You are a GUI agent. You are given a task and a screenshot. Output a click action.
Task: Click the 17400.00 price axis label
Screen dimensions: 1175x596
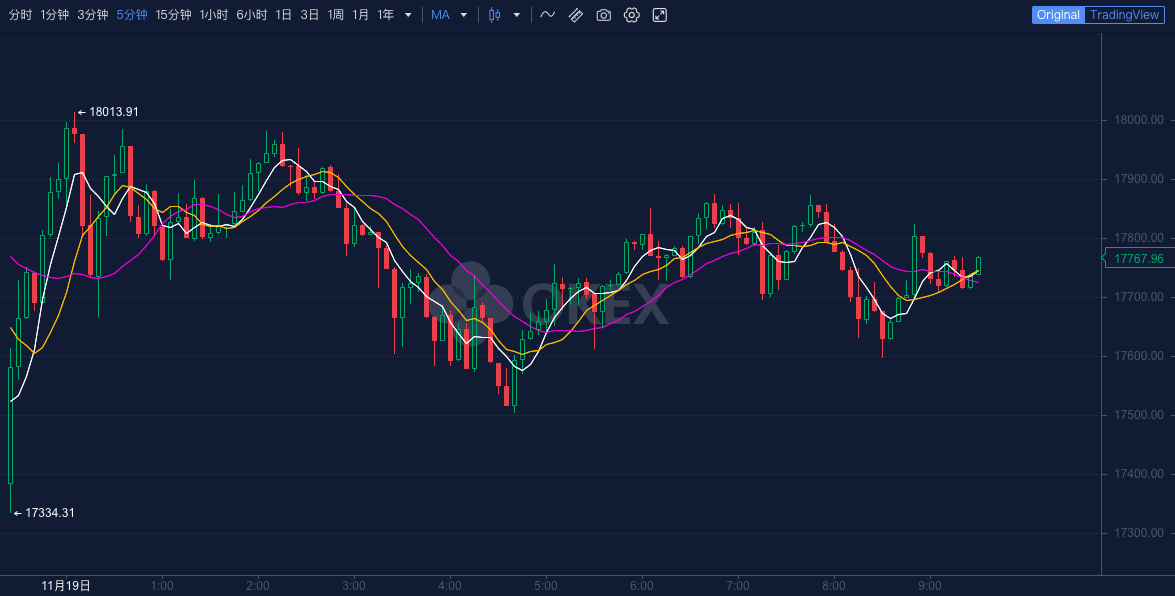pos(1139,474)
